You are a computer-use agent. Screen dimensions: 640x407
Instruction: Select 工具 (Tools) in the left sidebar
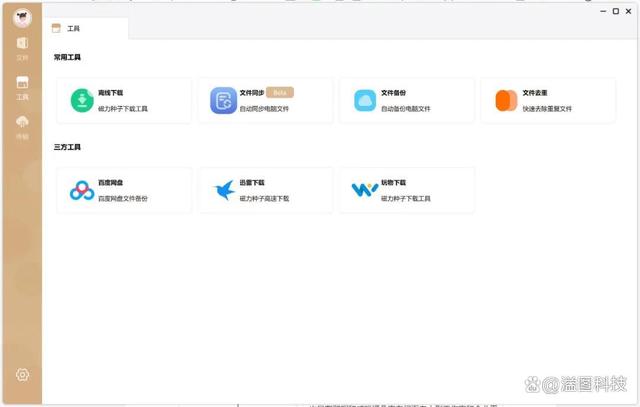(x=22, y=88)
